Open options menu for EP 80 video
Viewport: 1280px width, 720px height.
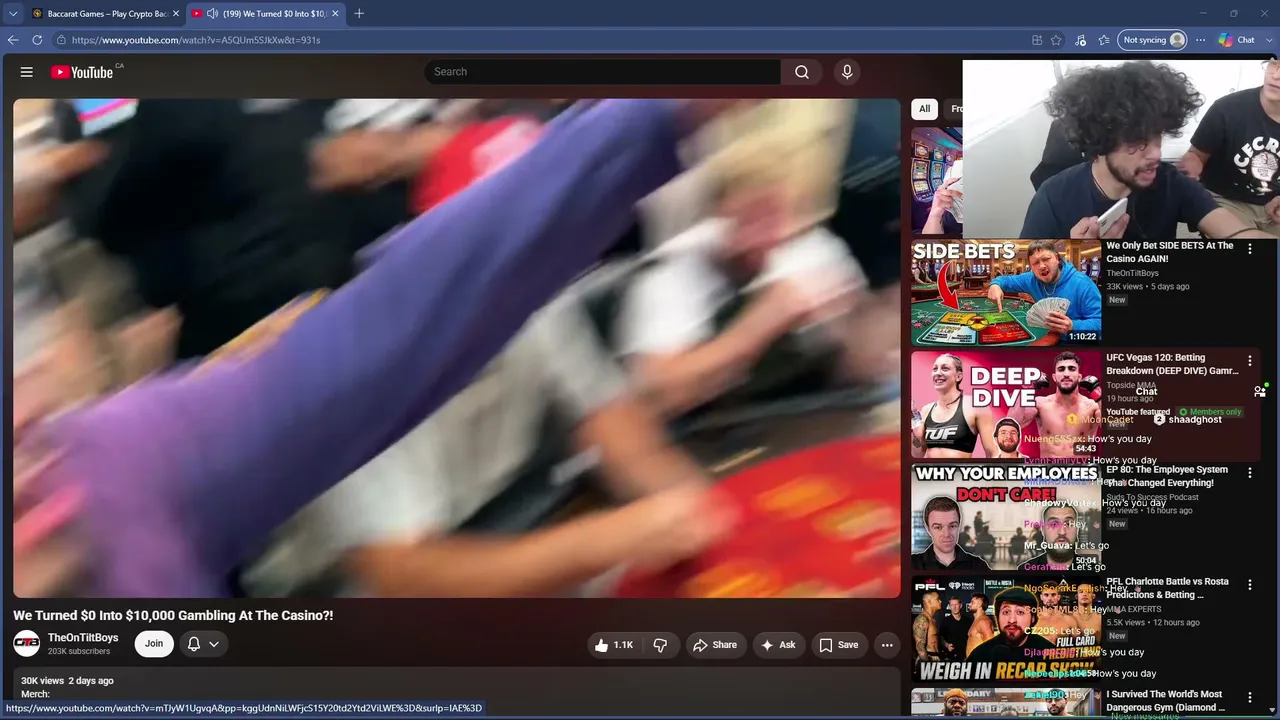[1249, 473]
